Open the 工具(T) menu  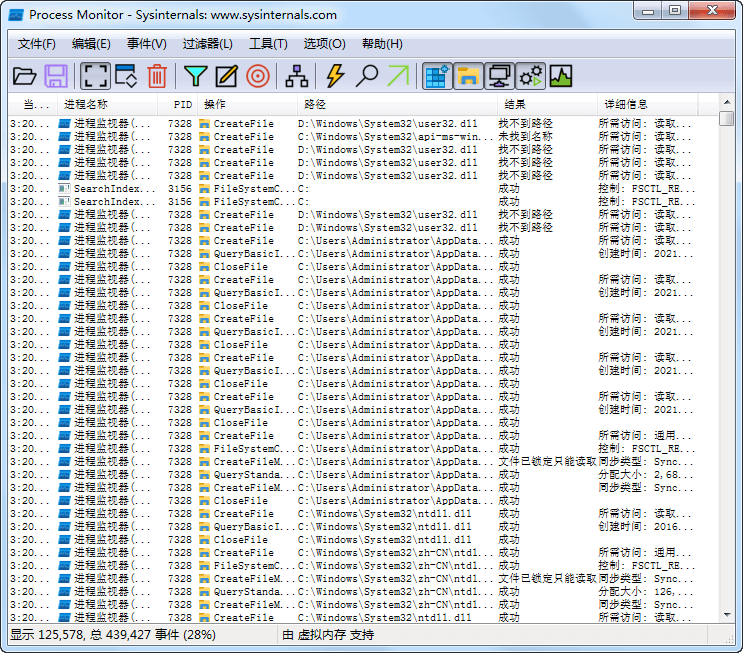click(x=268, y=44)
